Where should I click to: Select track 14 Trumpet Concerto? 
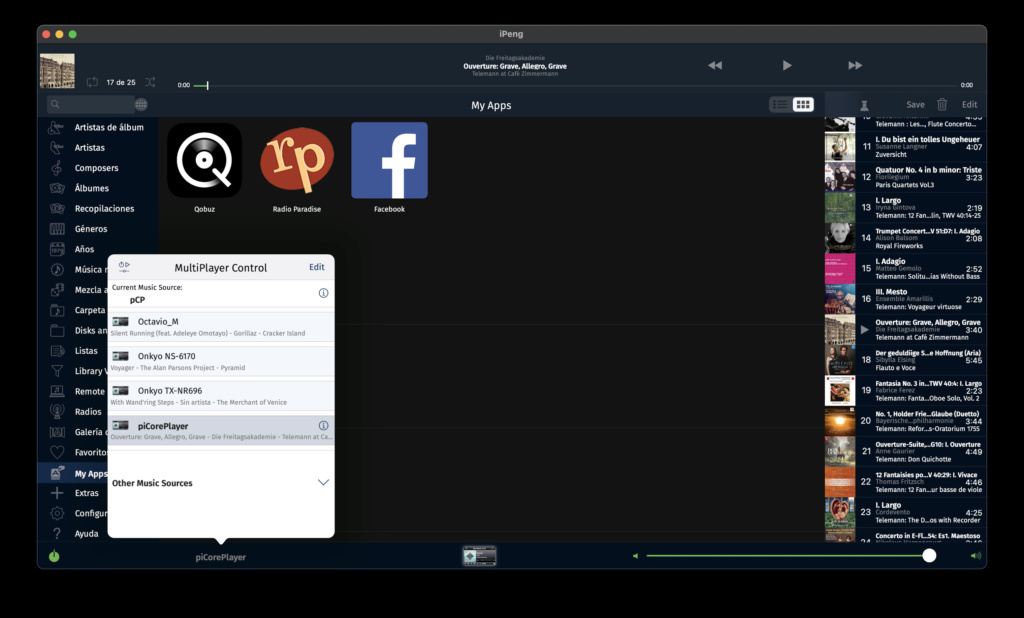(905, 238)
